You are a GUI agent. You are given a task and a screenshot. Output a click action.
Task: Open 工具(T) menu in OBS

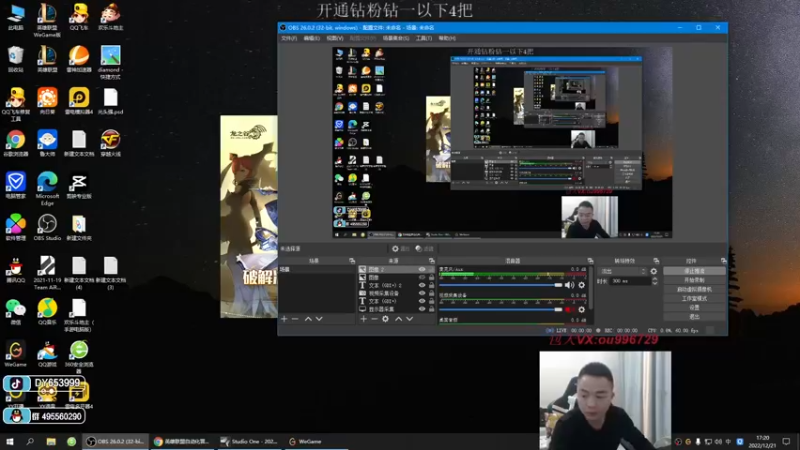[423, 38]
